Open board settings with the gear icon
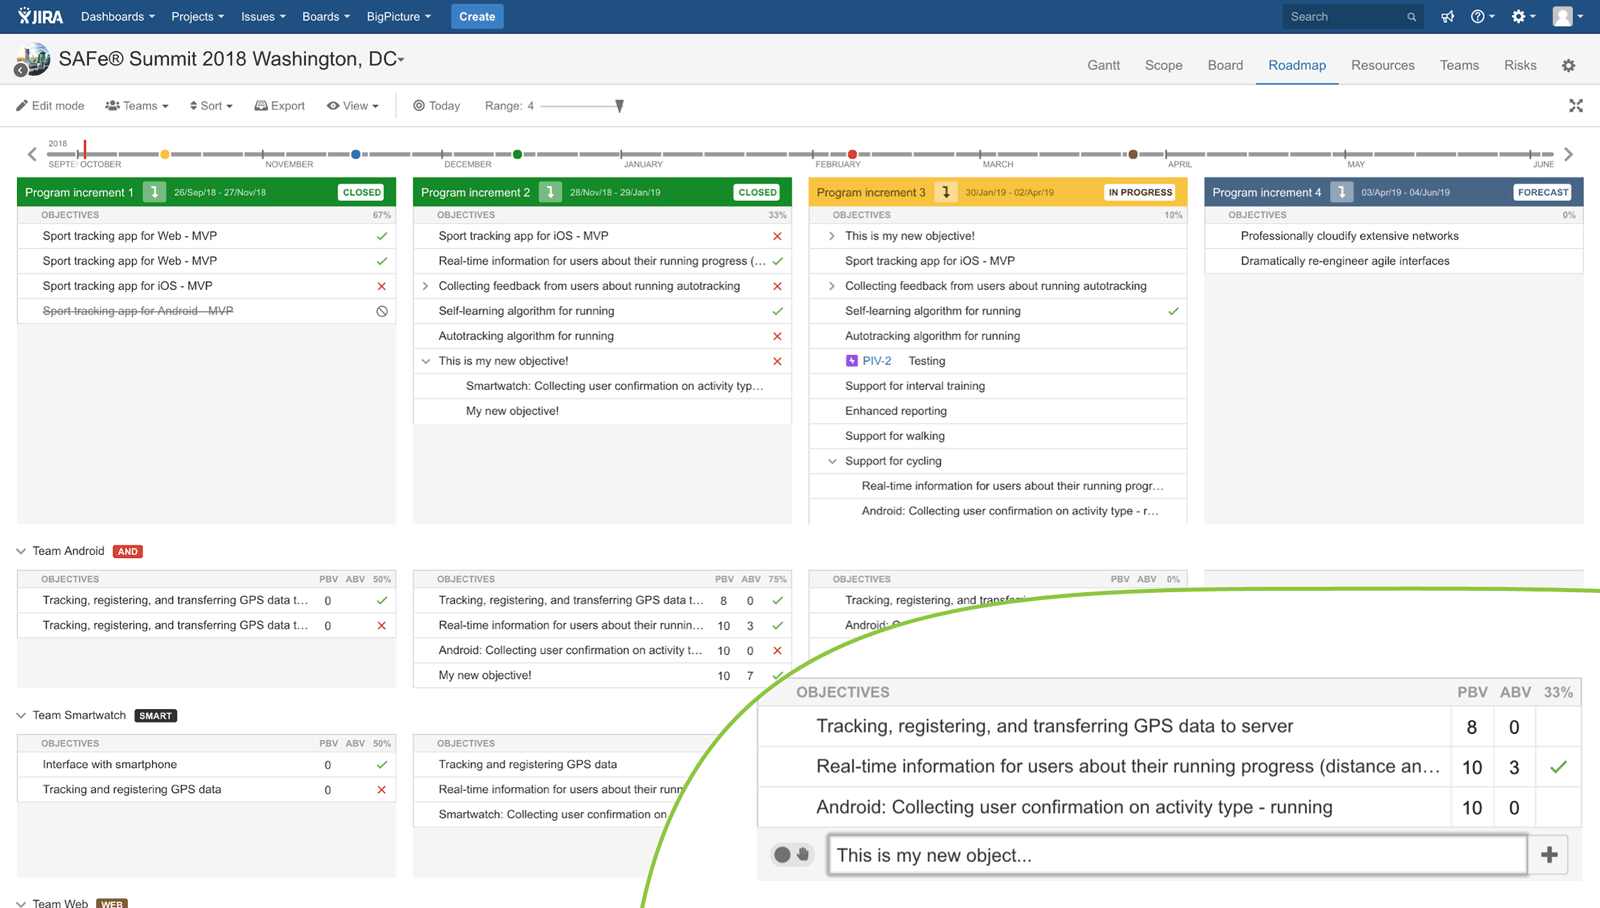The image size is (1600, 908). click(1568, 64)
